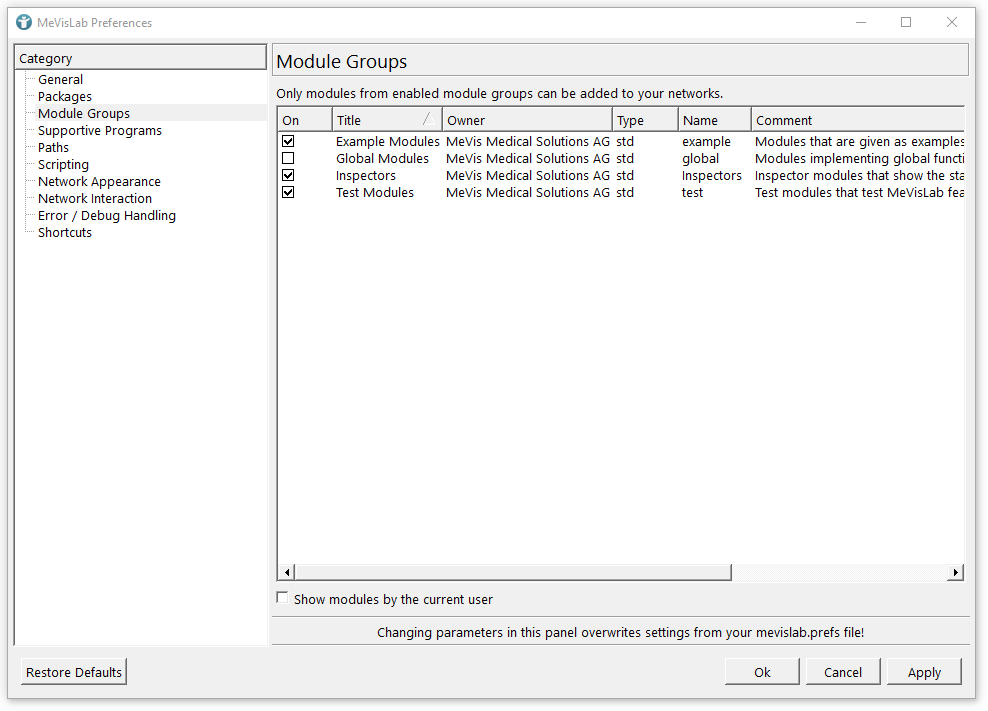Screen dimensions: 988x711
Task: Select the Packages category
Action: [x=65, y=97]
